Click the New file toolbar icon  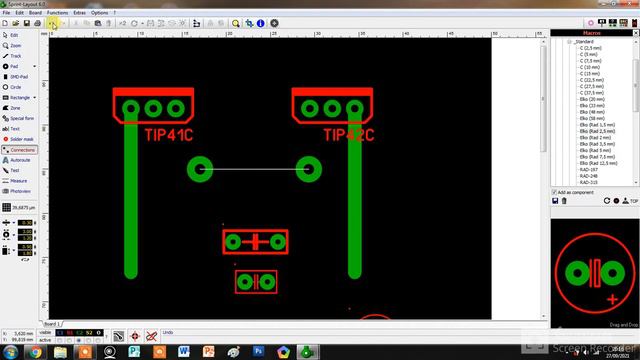pos(5,23)
